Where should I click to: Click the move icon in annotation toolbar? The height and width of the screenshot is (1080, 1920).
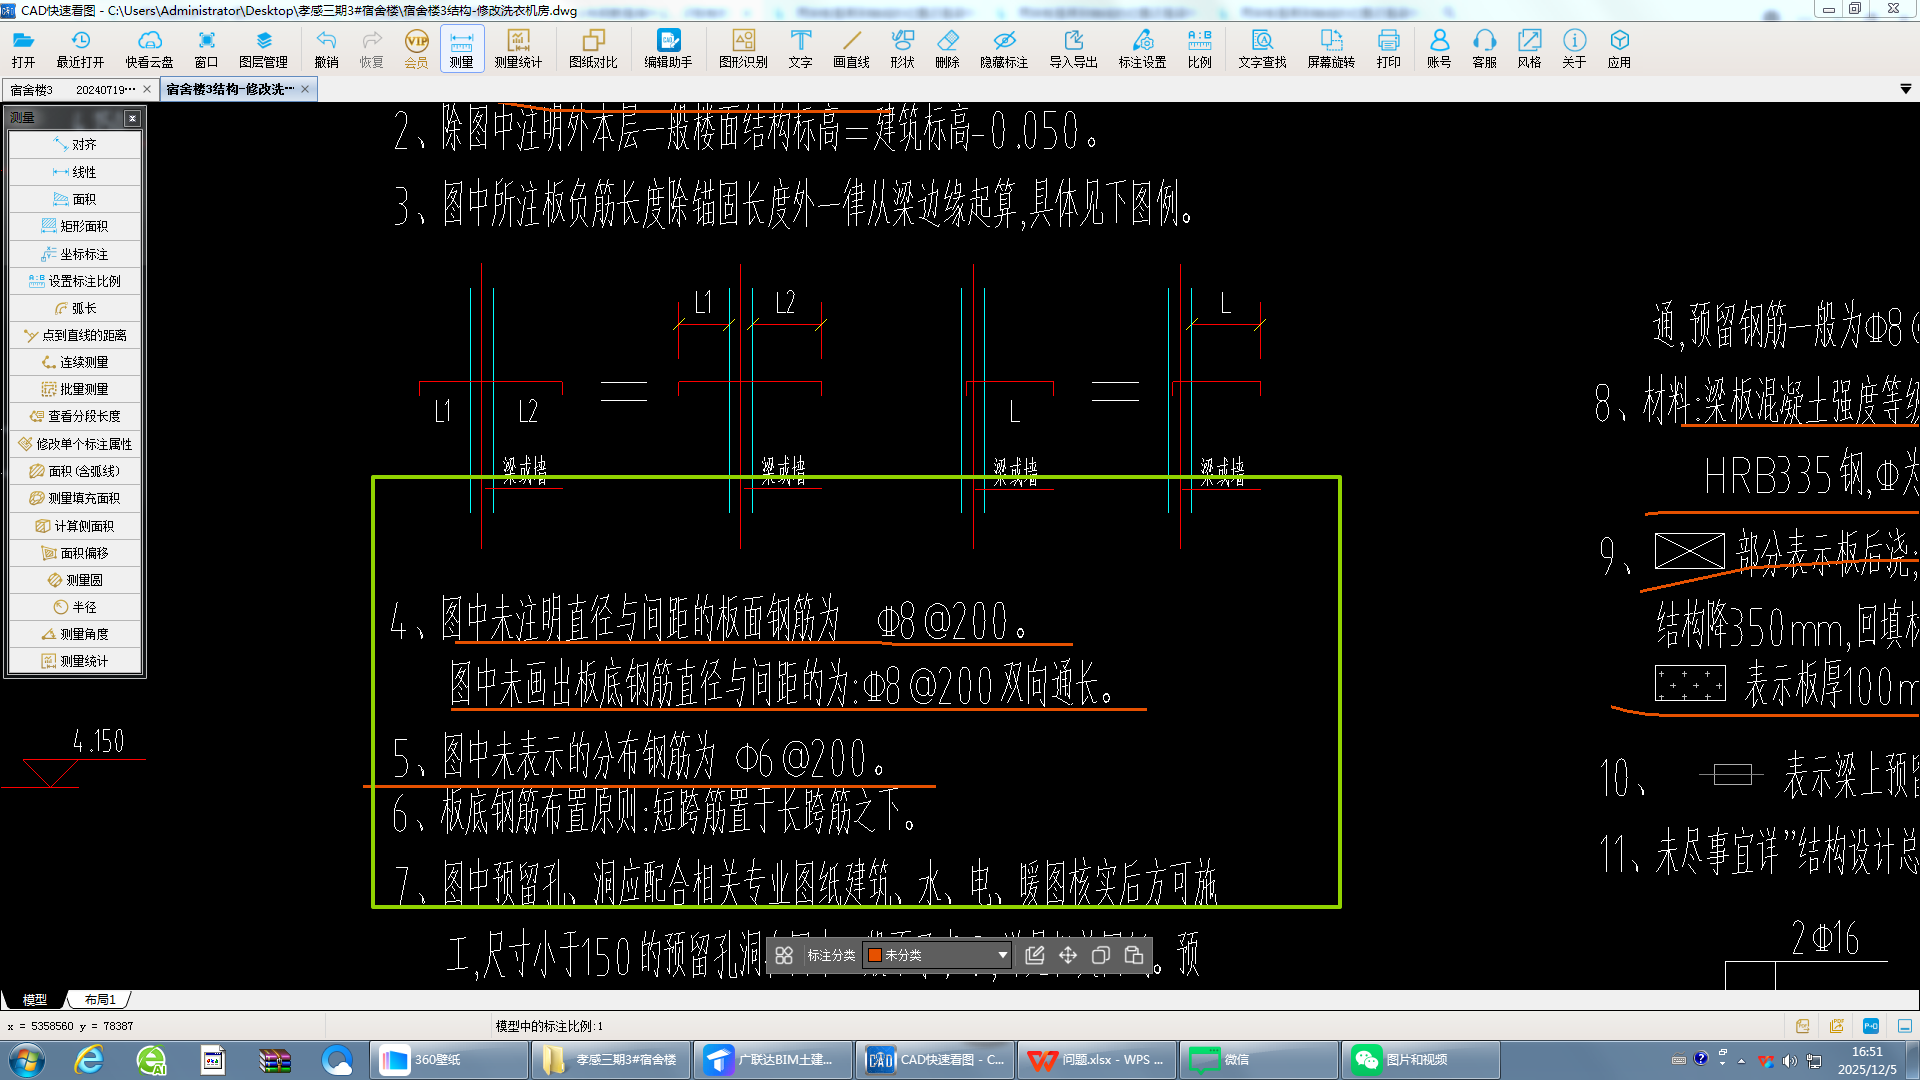point(1068,955)
